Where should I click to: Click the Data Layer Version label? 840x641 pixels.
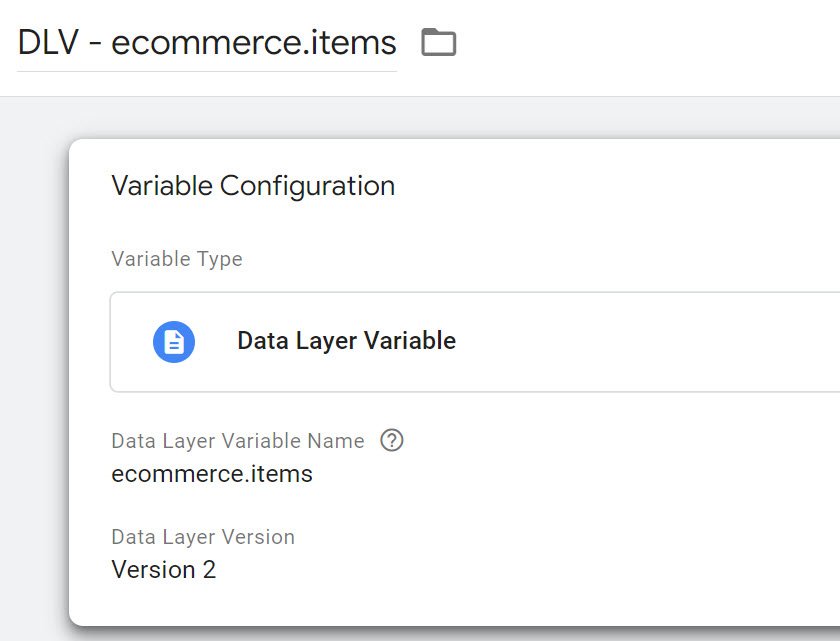(x=203, y=537)
